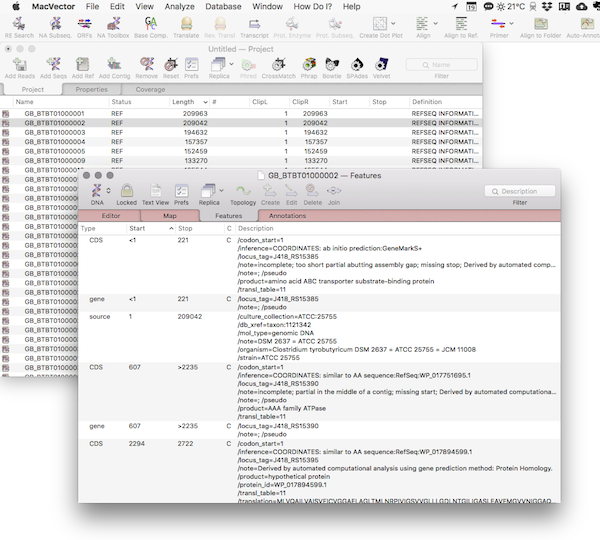
Task: Run the Phrap assembler icon
Action: [308, 64]
